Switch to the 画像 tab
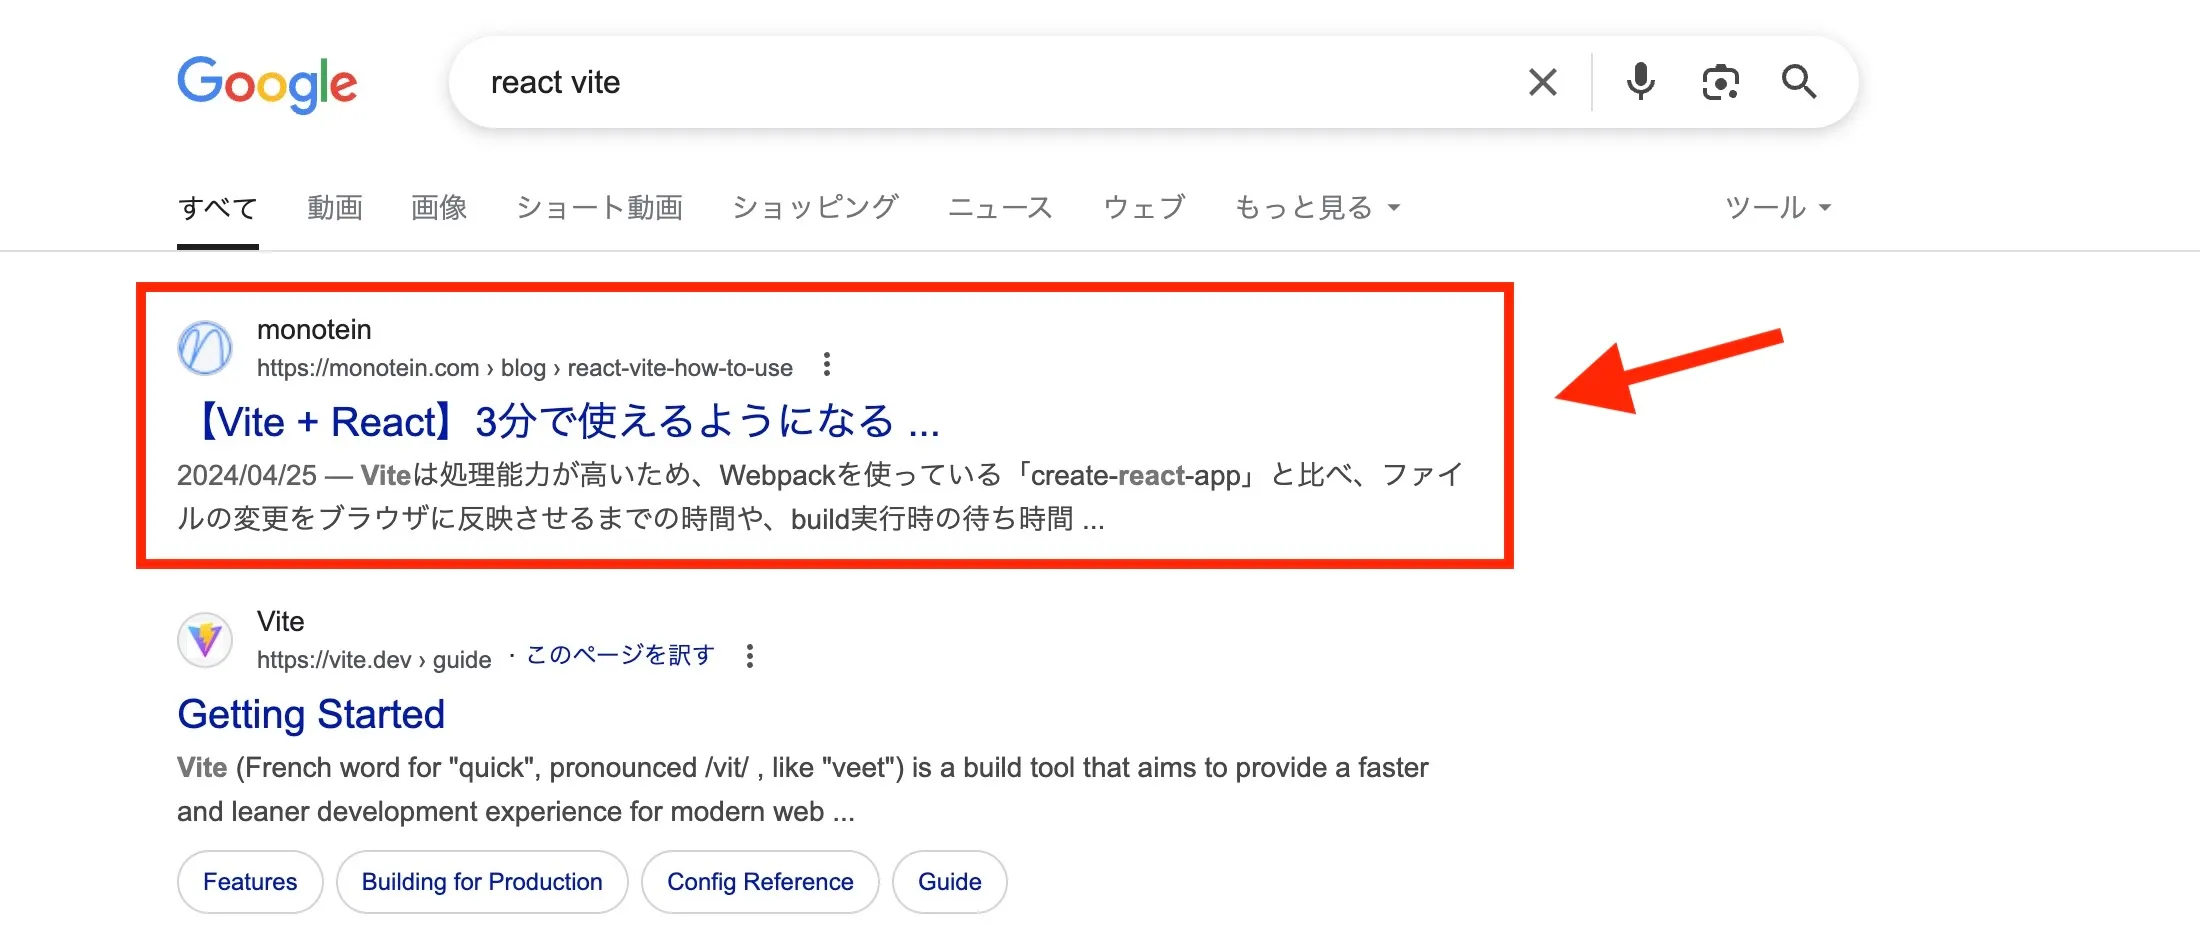Image resolution: width=2200 pixels, height=948 pixels. click(439, 207)
